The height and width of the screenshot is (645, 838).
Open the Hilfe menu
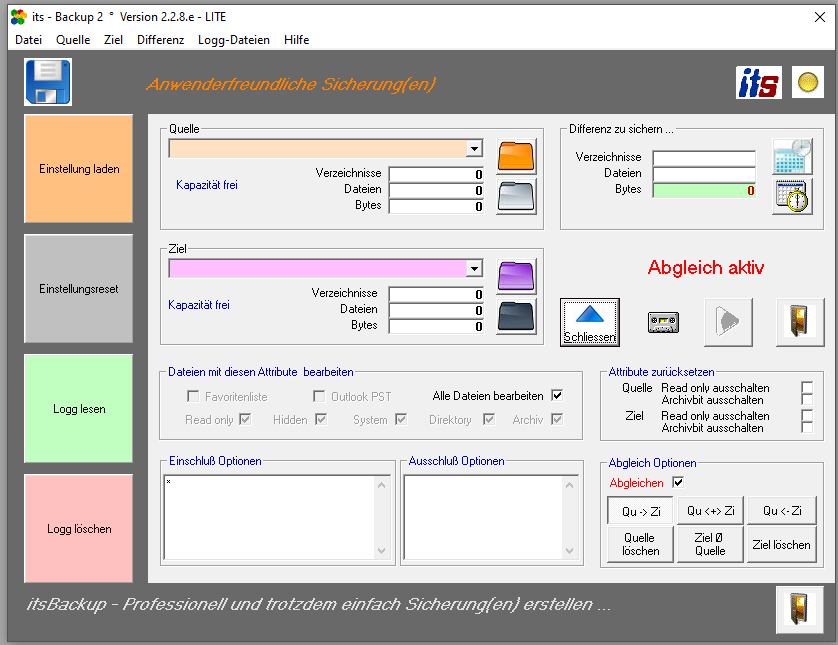tap(297, 40)
